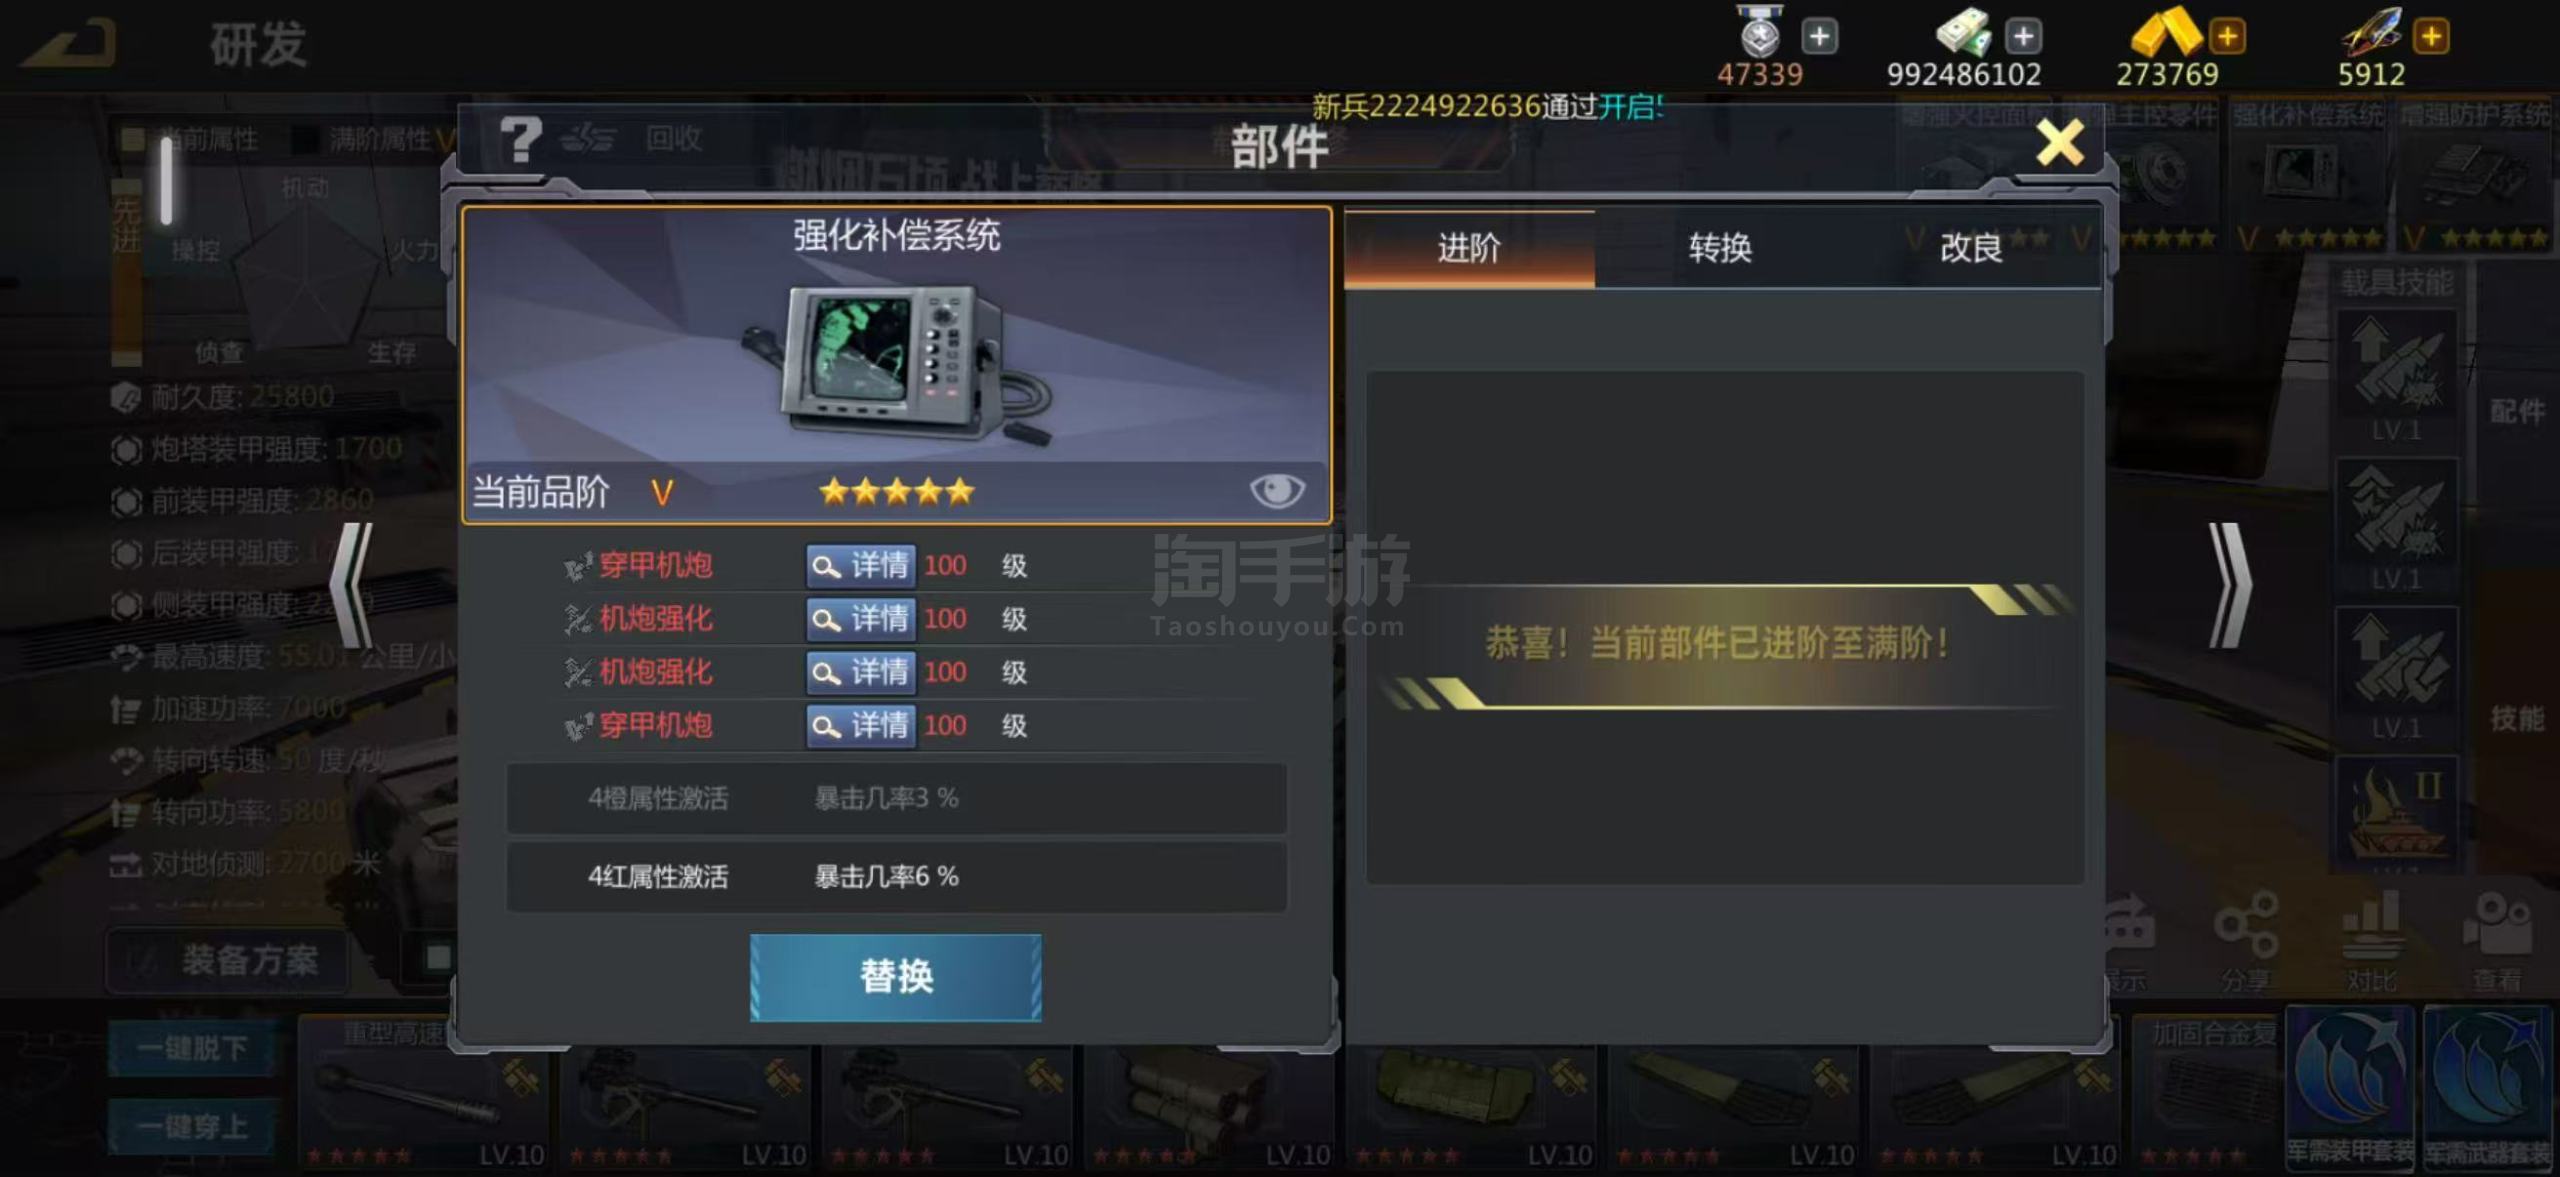
Task: Click the plus icon beside missiles 5912
Action: point(2431,37)
